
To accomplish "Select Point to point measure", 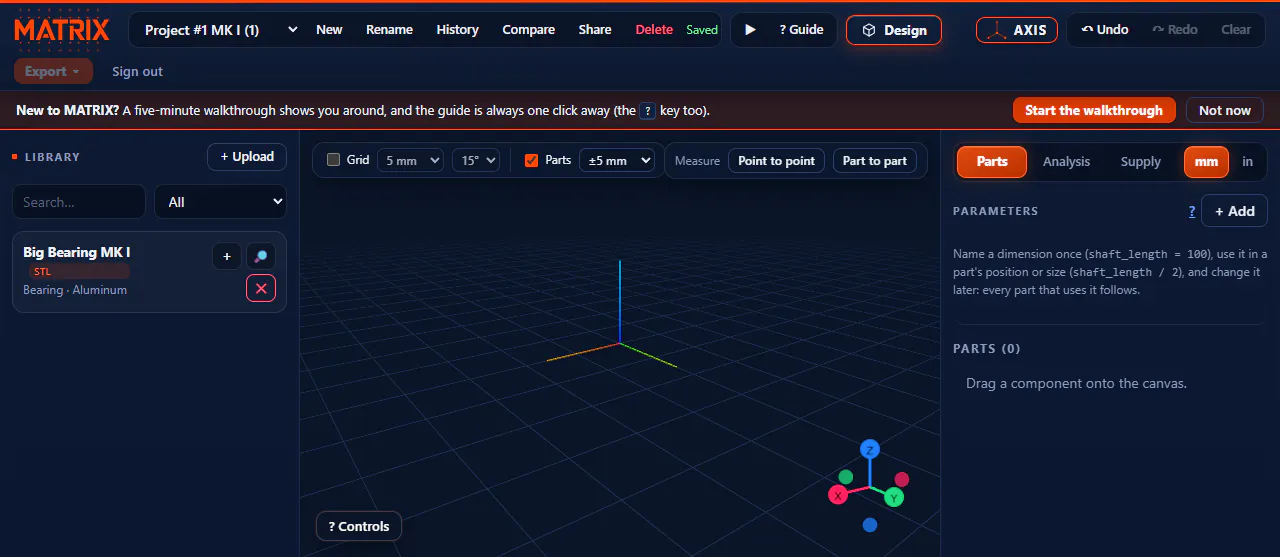I will pyautogui.click(x=776, y=160).
